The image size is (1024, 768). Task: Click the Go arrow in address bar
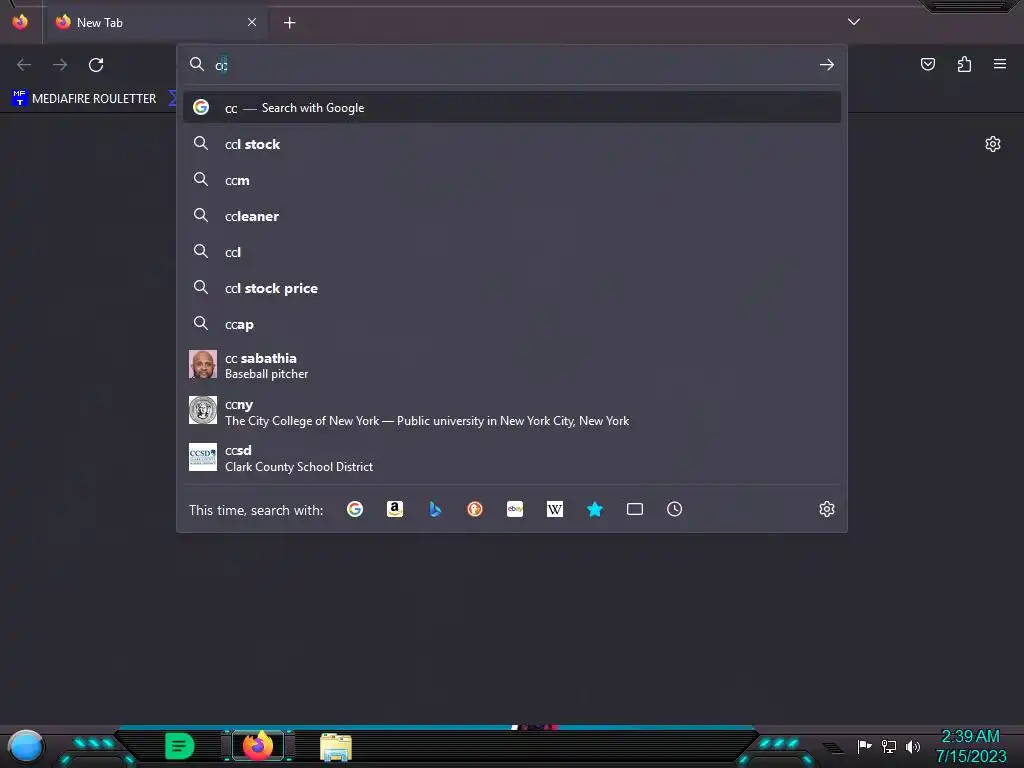[827, 65]
